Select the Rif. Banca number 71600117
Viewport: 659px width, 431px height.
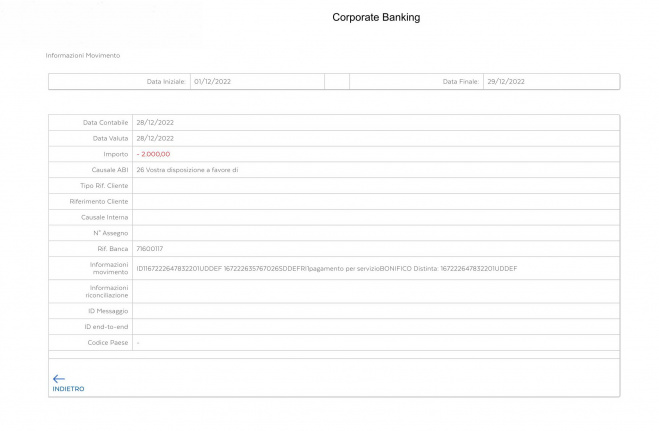pos(150,248)
